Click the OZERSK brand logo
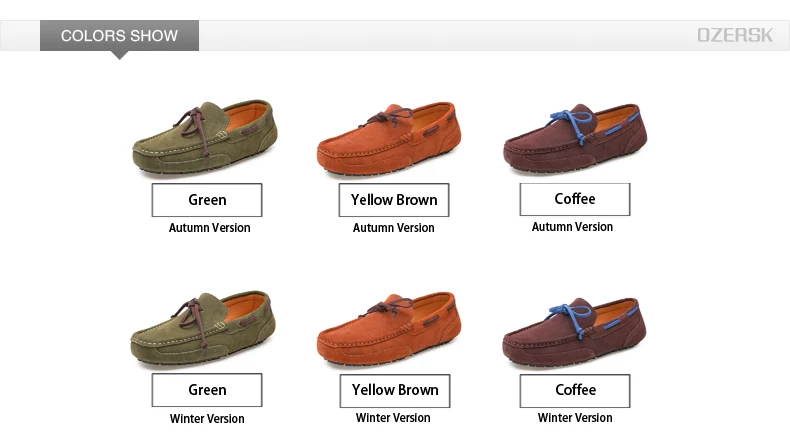Image resolution: width=790 pixels, height=443 pixels. point(735,35)
